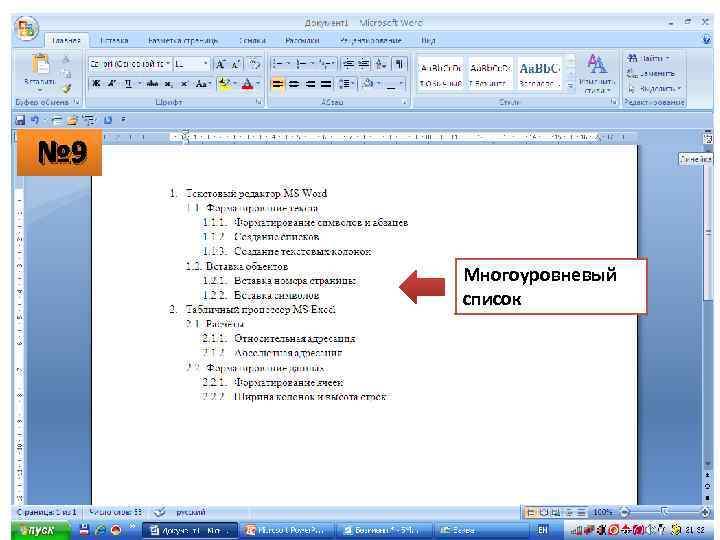This screenshot has height=540, width=720.
Task: Decrease font size with the shrink-font icon
Action: [x=236, y=64]
